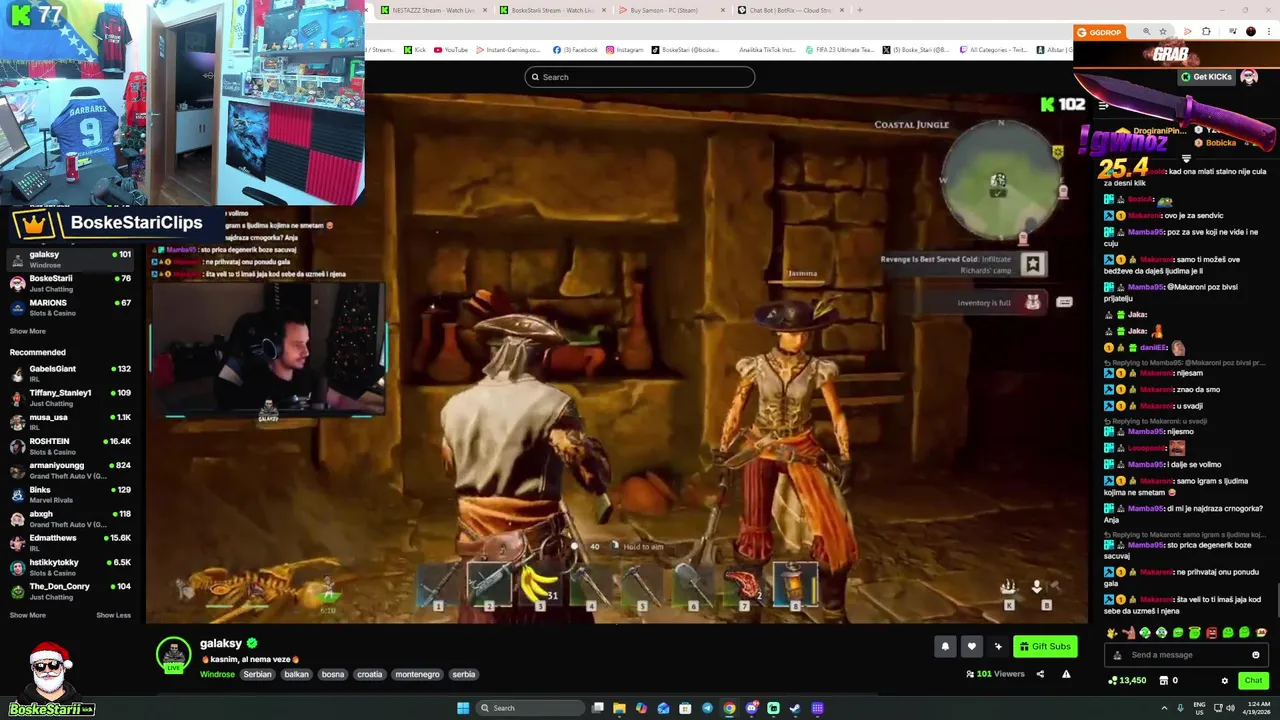Click the Kick search field
Image resolution: width=1280 pixels, height=720 pixels.
639,77
